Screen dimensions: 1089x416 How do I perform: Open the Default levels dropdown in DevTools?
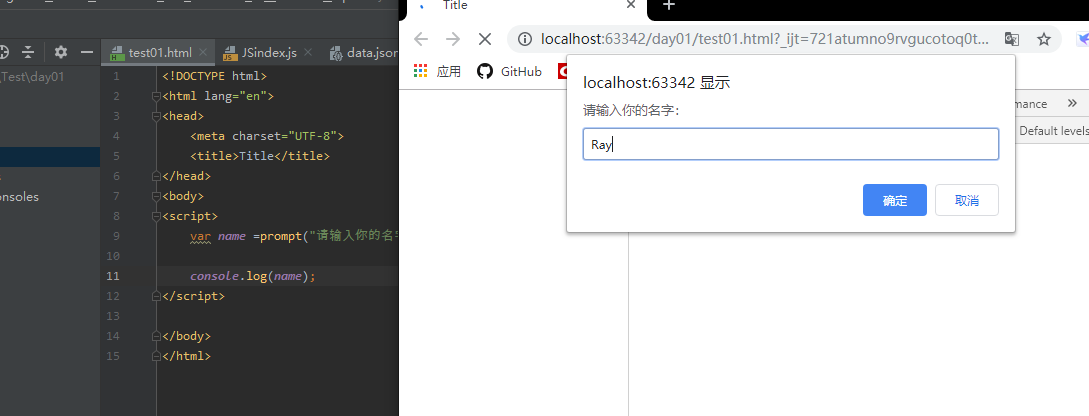click(1054, 131)
